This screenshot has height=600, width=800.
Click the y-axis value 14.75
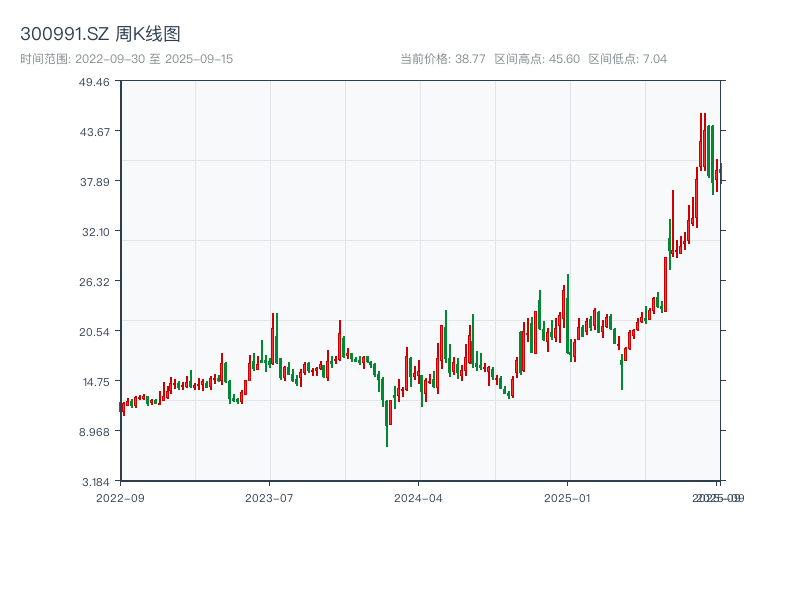click(x=96, y=382)
